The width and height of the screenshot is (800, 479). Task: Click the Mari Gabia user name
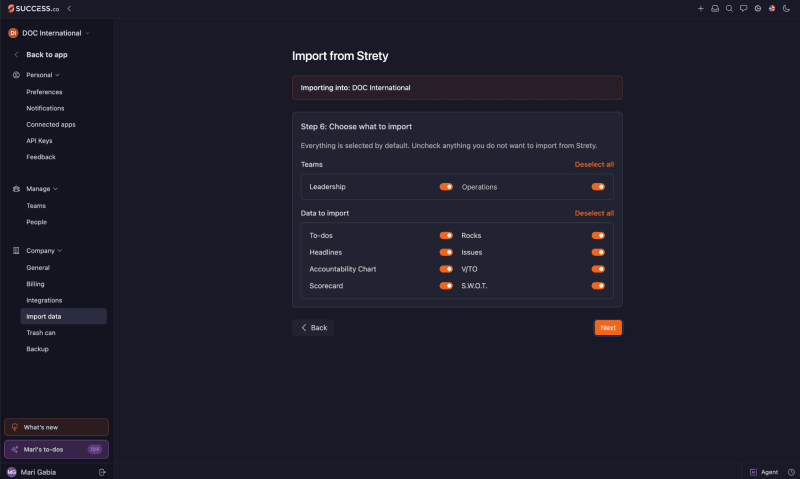(38, 472)
